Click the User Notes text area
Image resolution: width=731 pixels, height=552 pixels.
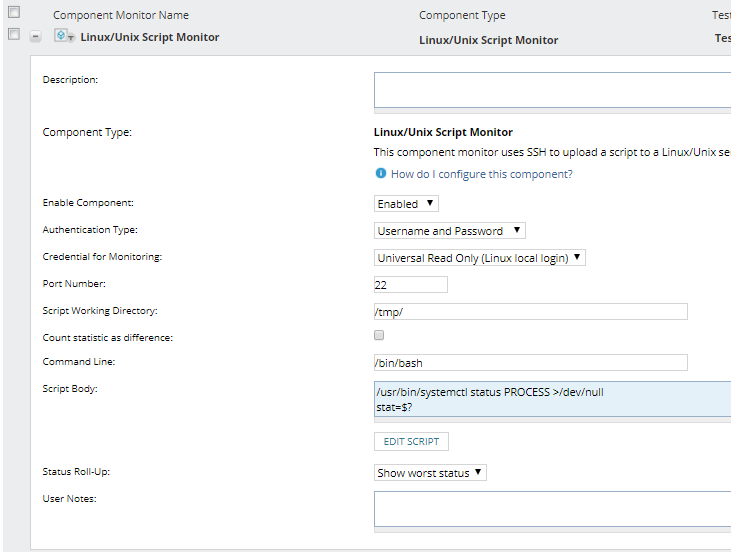click(x=552, y=508)
